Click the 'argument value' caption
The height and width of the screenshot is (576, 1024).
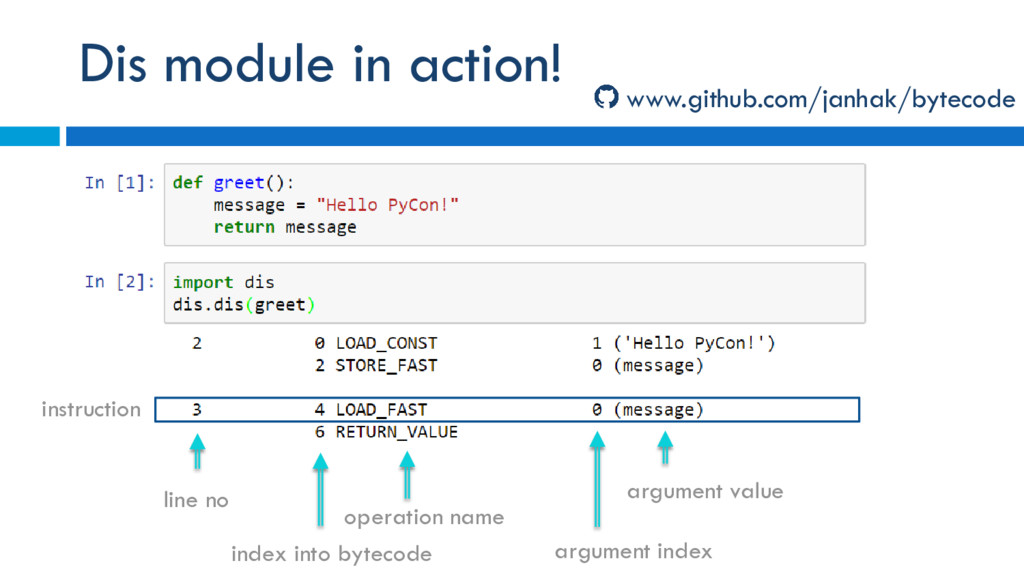[705, 492]
